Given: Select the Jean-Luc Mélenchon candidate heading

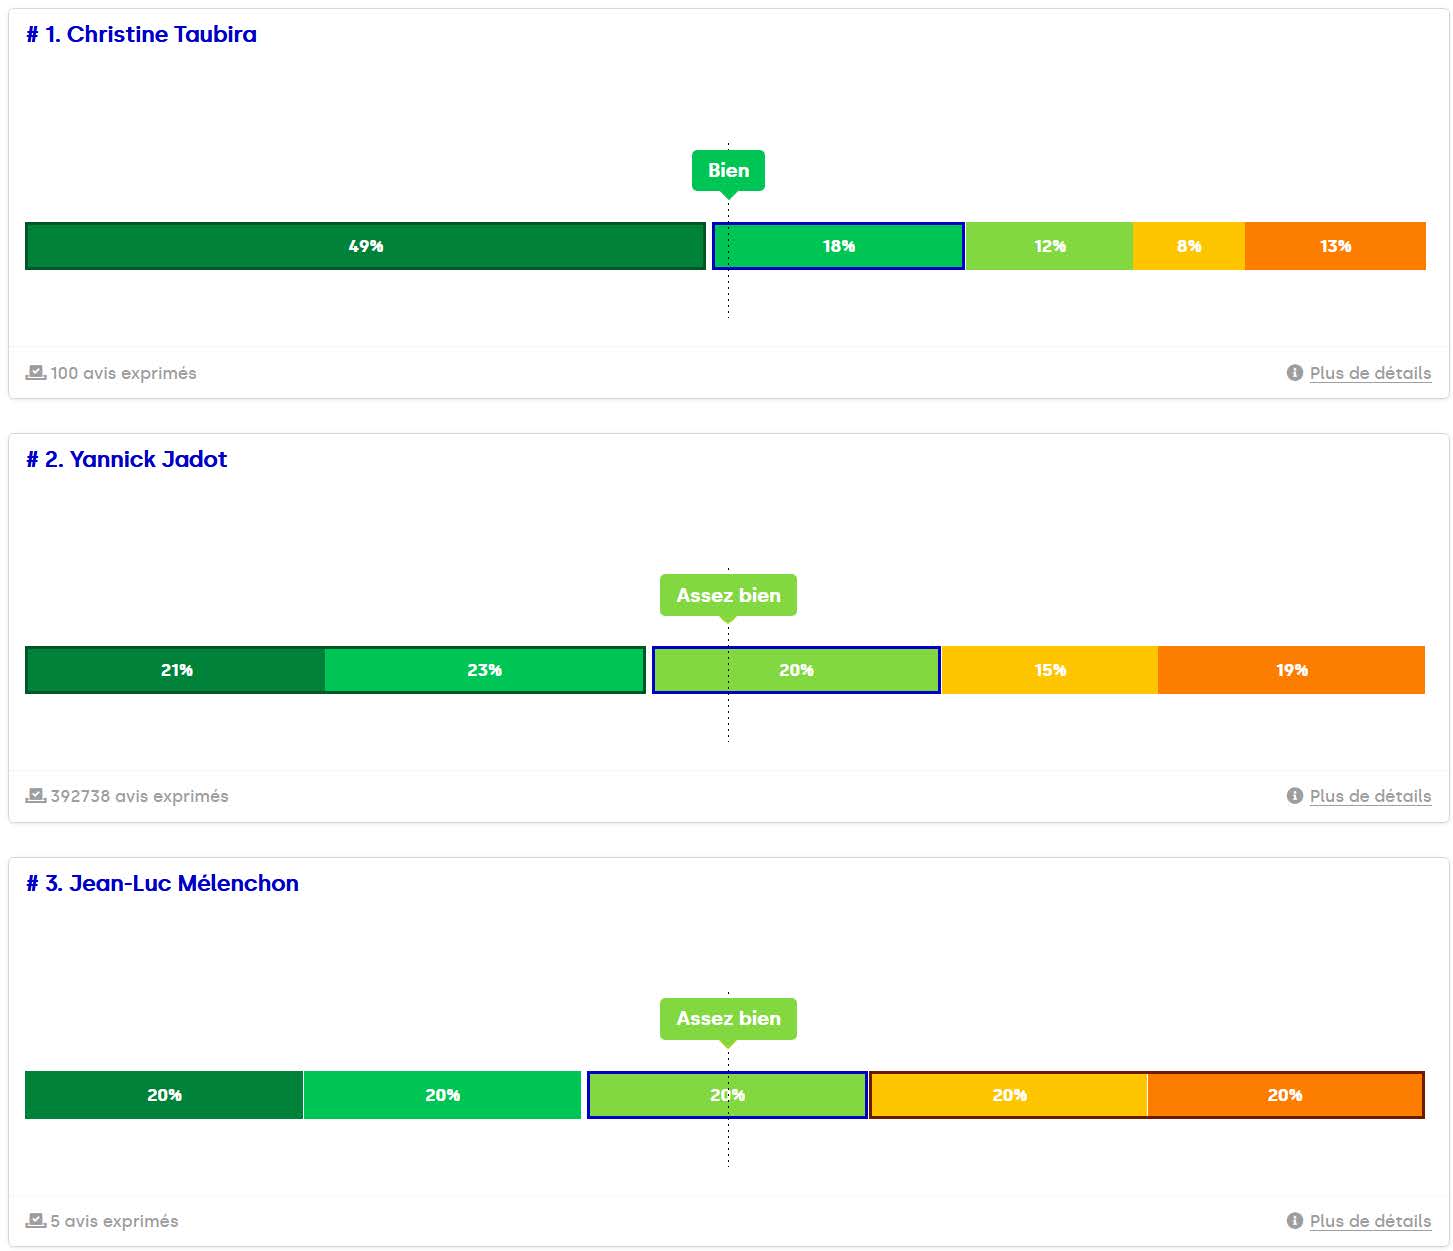Looking at the screenshot, I should 162,884.
